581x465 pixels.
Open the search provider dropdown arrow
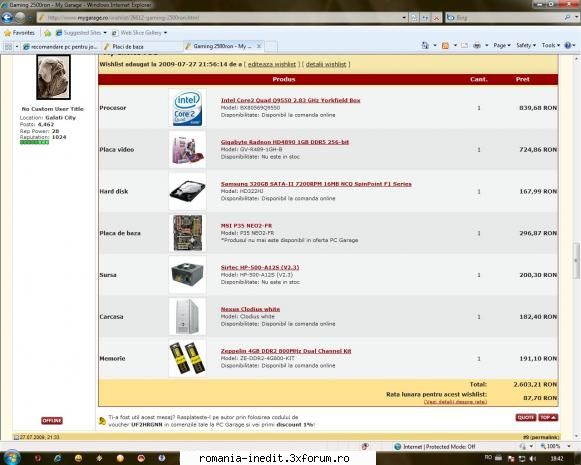(x=576, y=17)
